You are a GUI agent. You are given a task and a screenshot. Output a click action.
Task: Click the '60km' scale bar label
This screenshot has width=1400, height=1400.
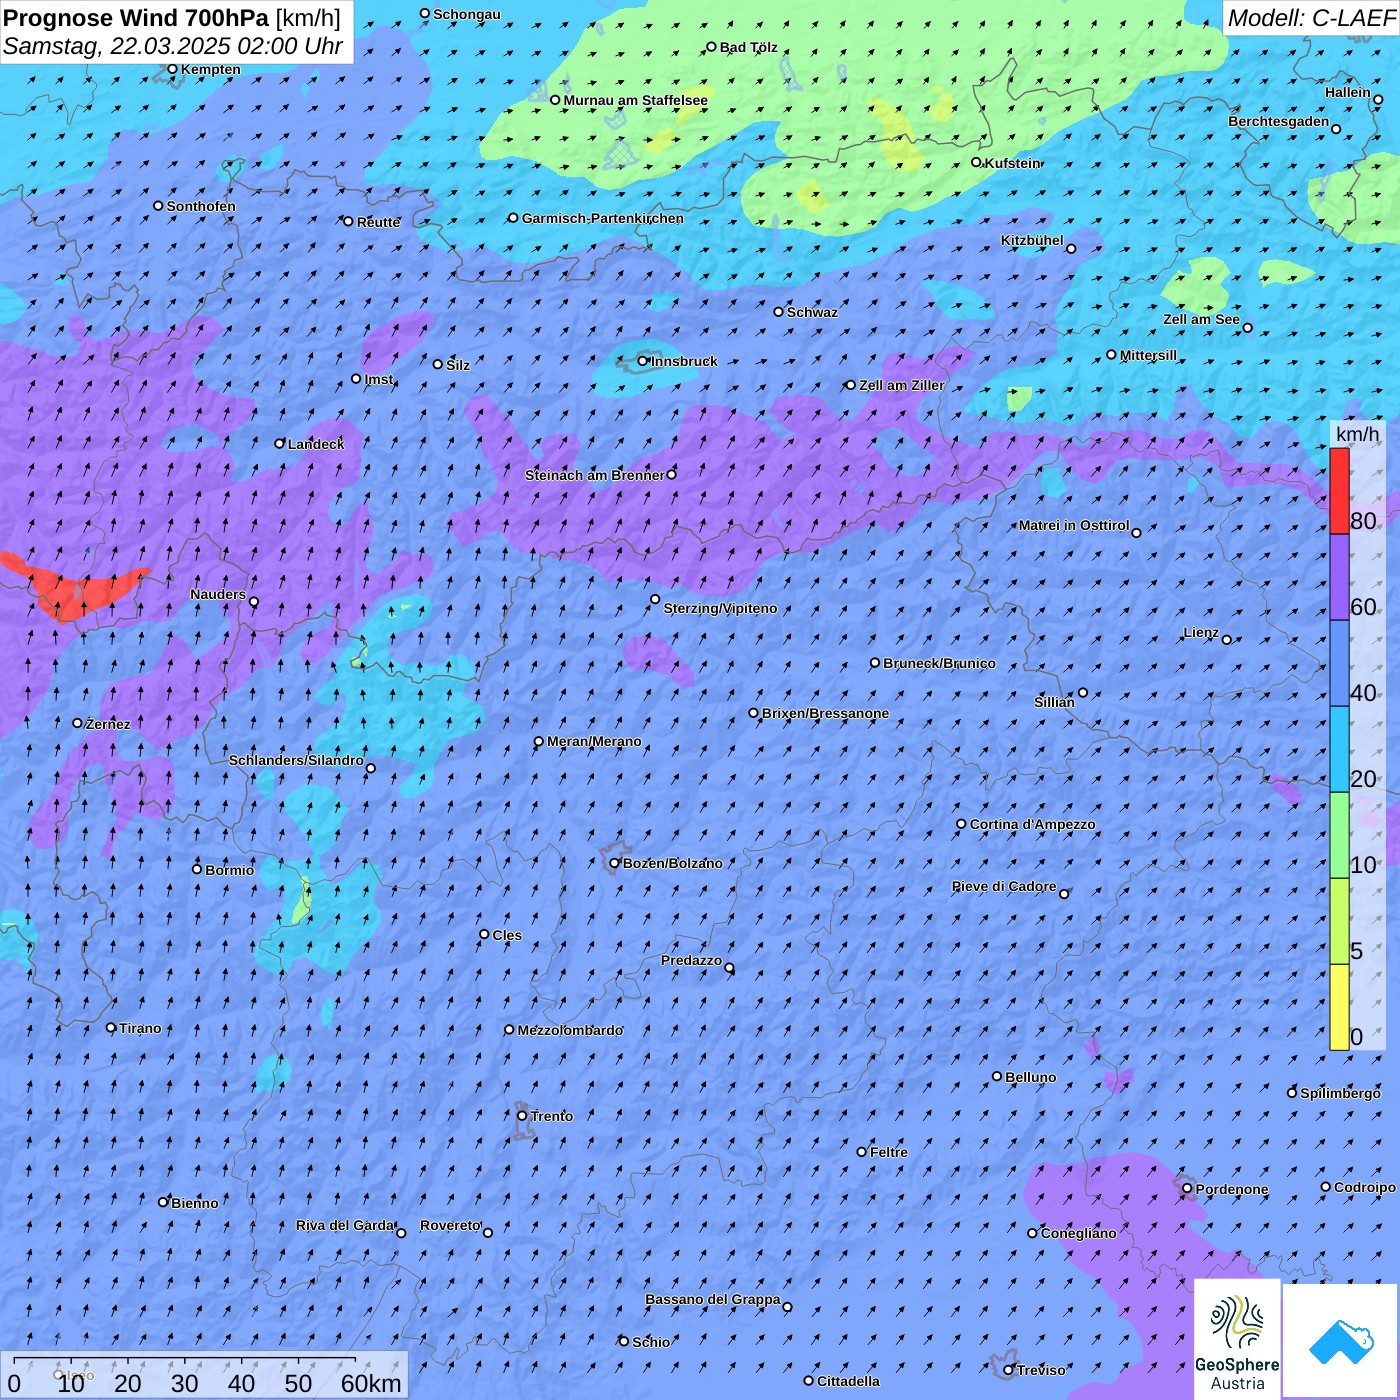371,1383
